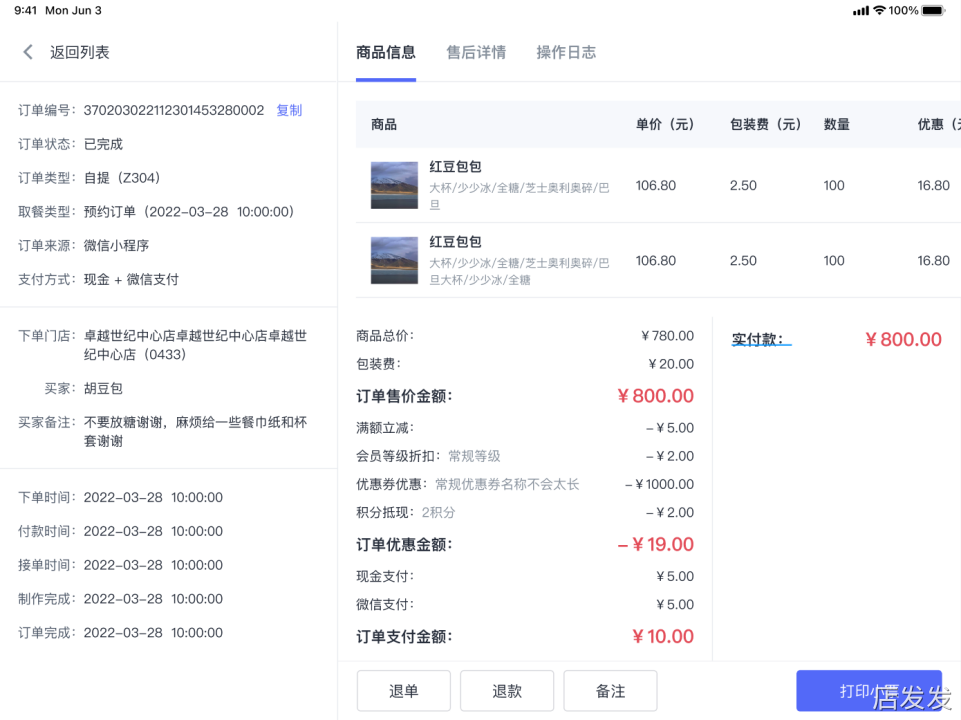Image resolution: width=961 pixels, height=720 pixels.
Task: Click 包装费 value ￥20.00
Action: pyautogui.click(x=671, y=364)
